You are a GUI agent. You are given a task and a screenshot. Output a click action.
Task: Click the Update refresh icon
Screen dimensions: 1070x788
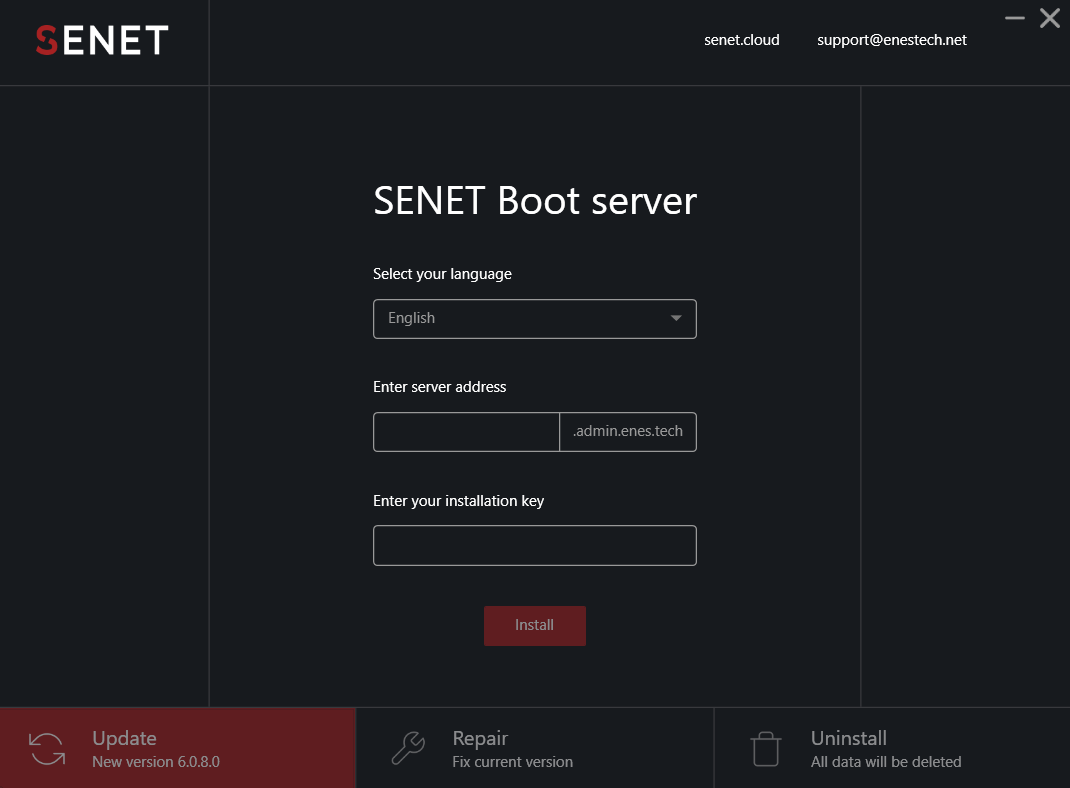pyautogui.click(x=46, y=747)
